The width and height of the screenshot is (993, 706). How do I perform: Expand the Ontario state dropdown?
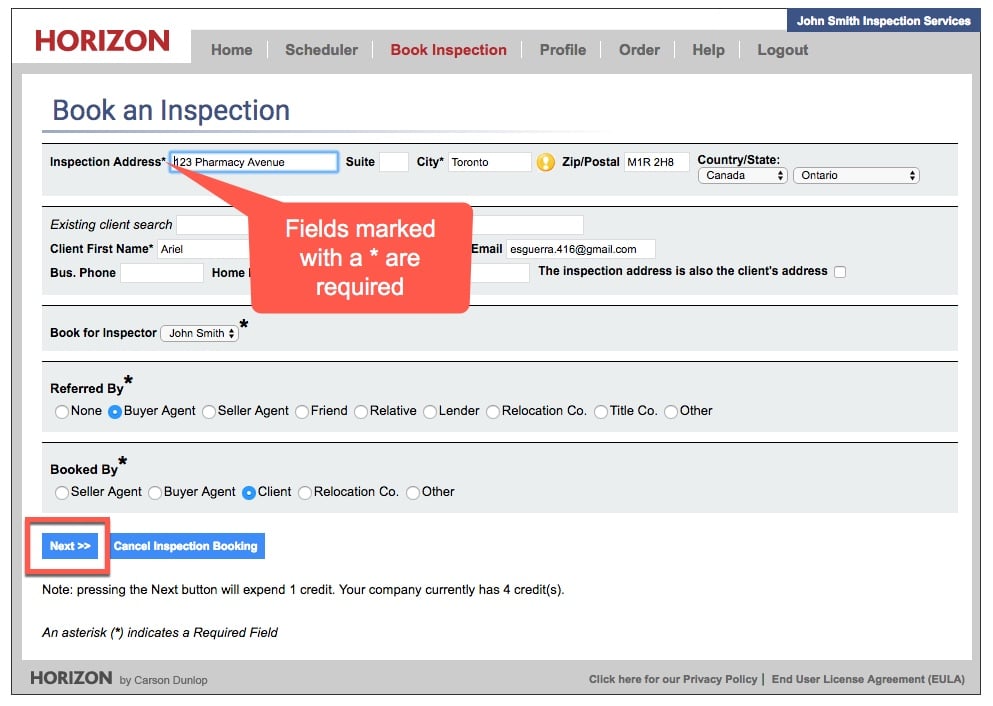(x=856, y=176)
